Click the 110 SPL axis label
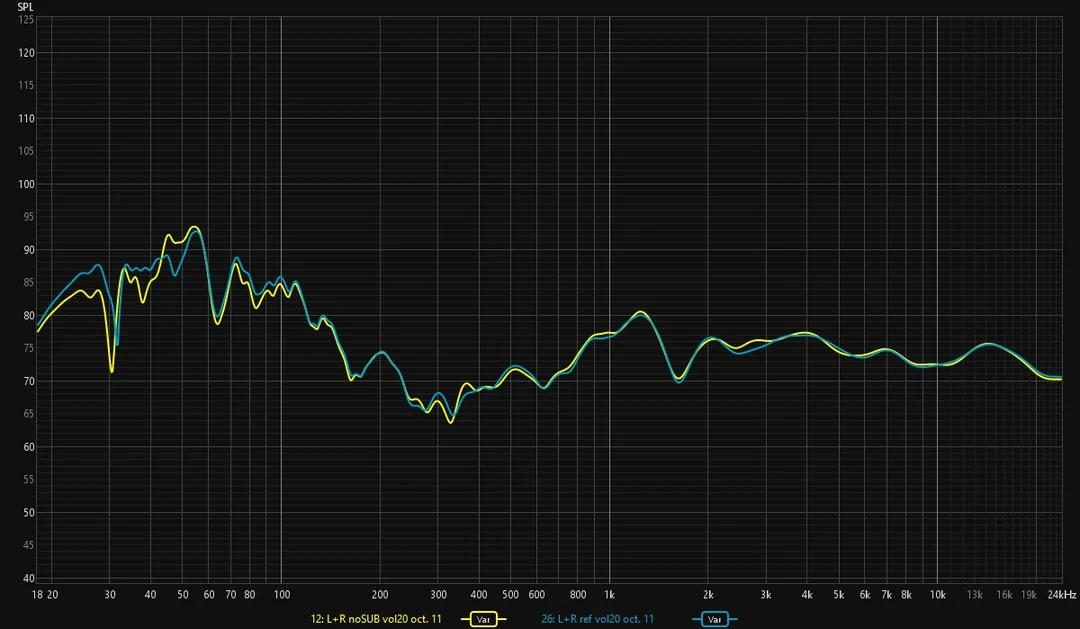 26,118
